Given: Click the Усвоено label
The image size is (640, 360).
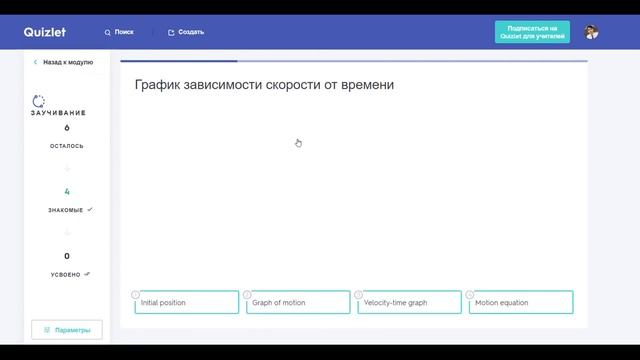Looking at the screenshot, I should [66, 275].
